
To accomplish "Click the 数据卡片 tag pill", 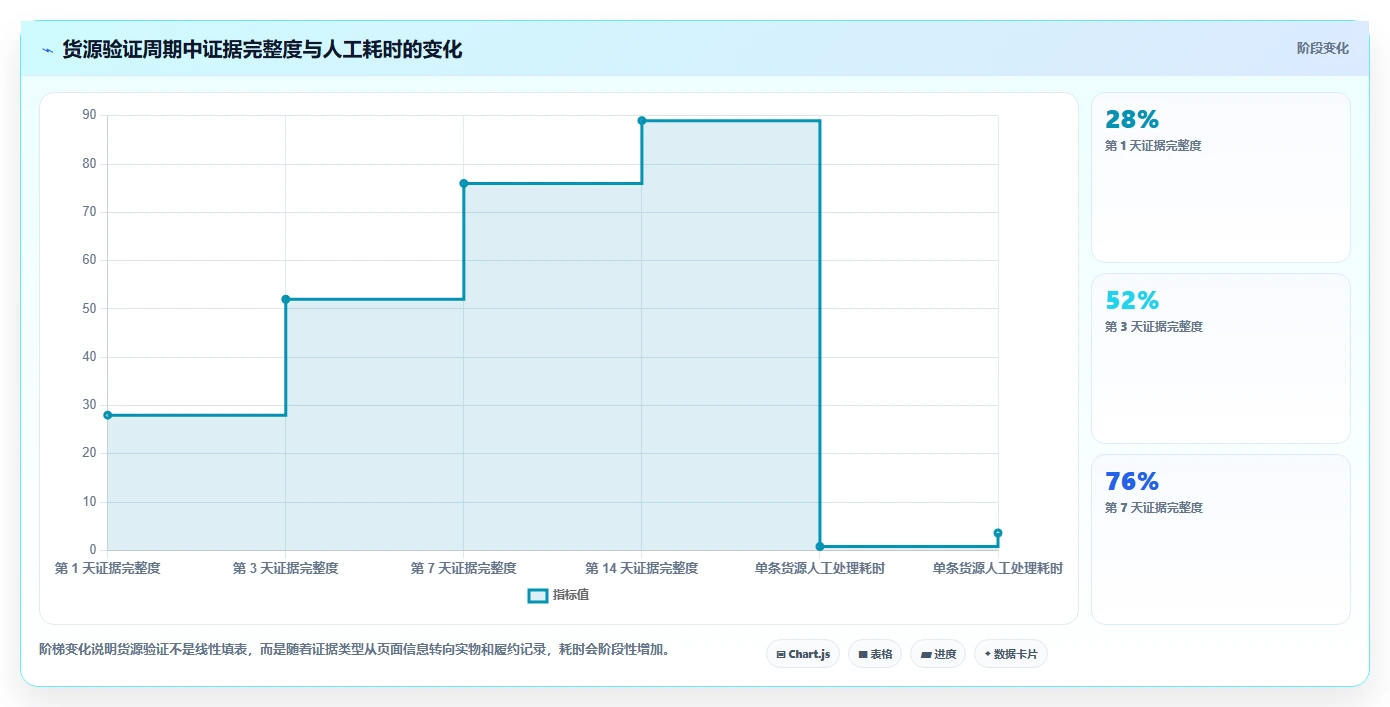I will tap(1011, 654).
